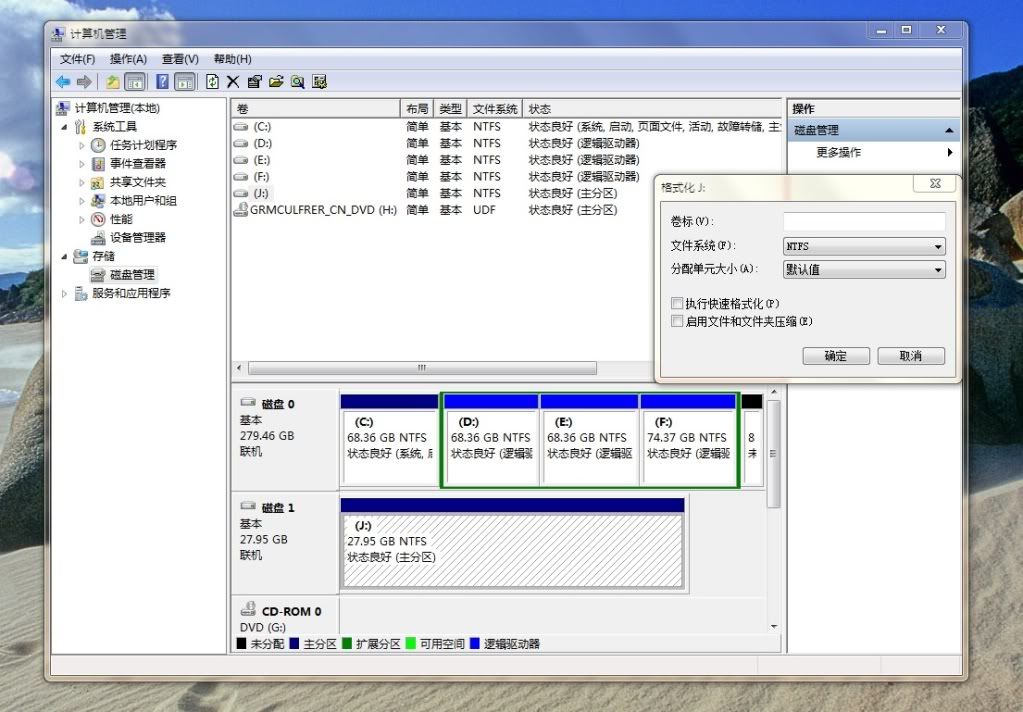Screen dimensions: 1023x712
Task: Click the 确定 button in format dialog
Action: tap(835, 356)
